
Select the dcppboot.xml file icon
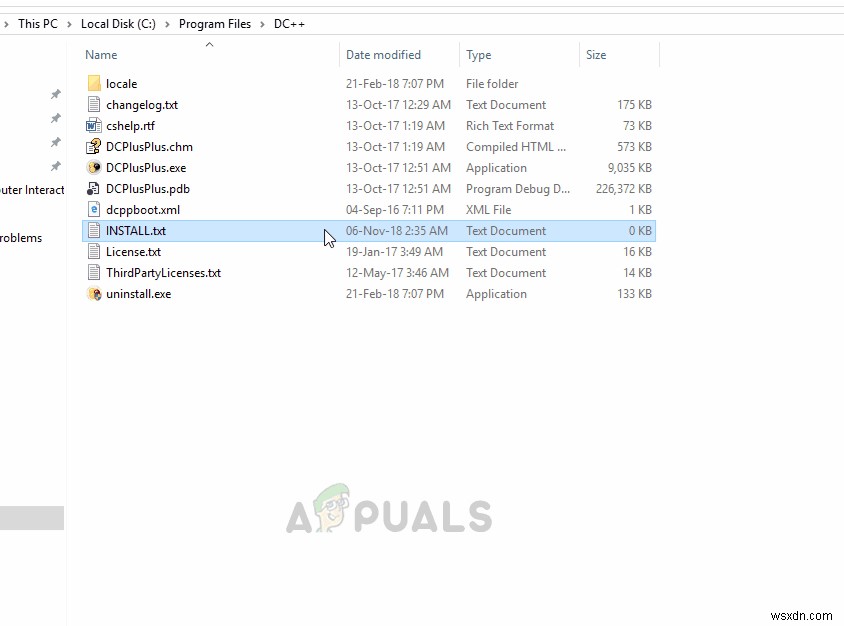tap(93, 209)
